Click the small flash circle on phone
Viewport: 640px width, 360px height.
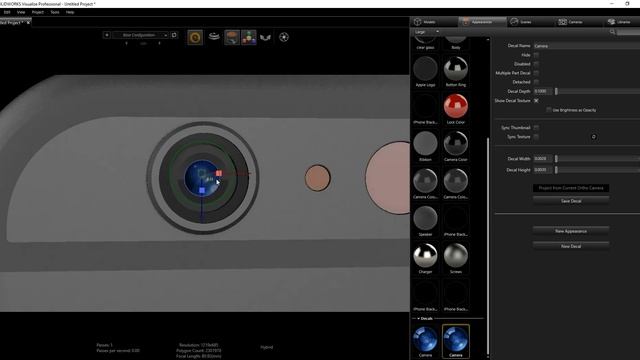tap(318, 178)
